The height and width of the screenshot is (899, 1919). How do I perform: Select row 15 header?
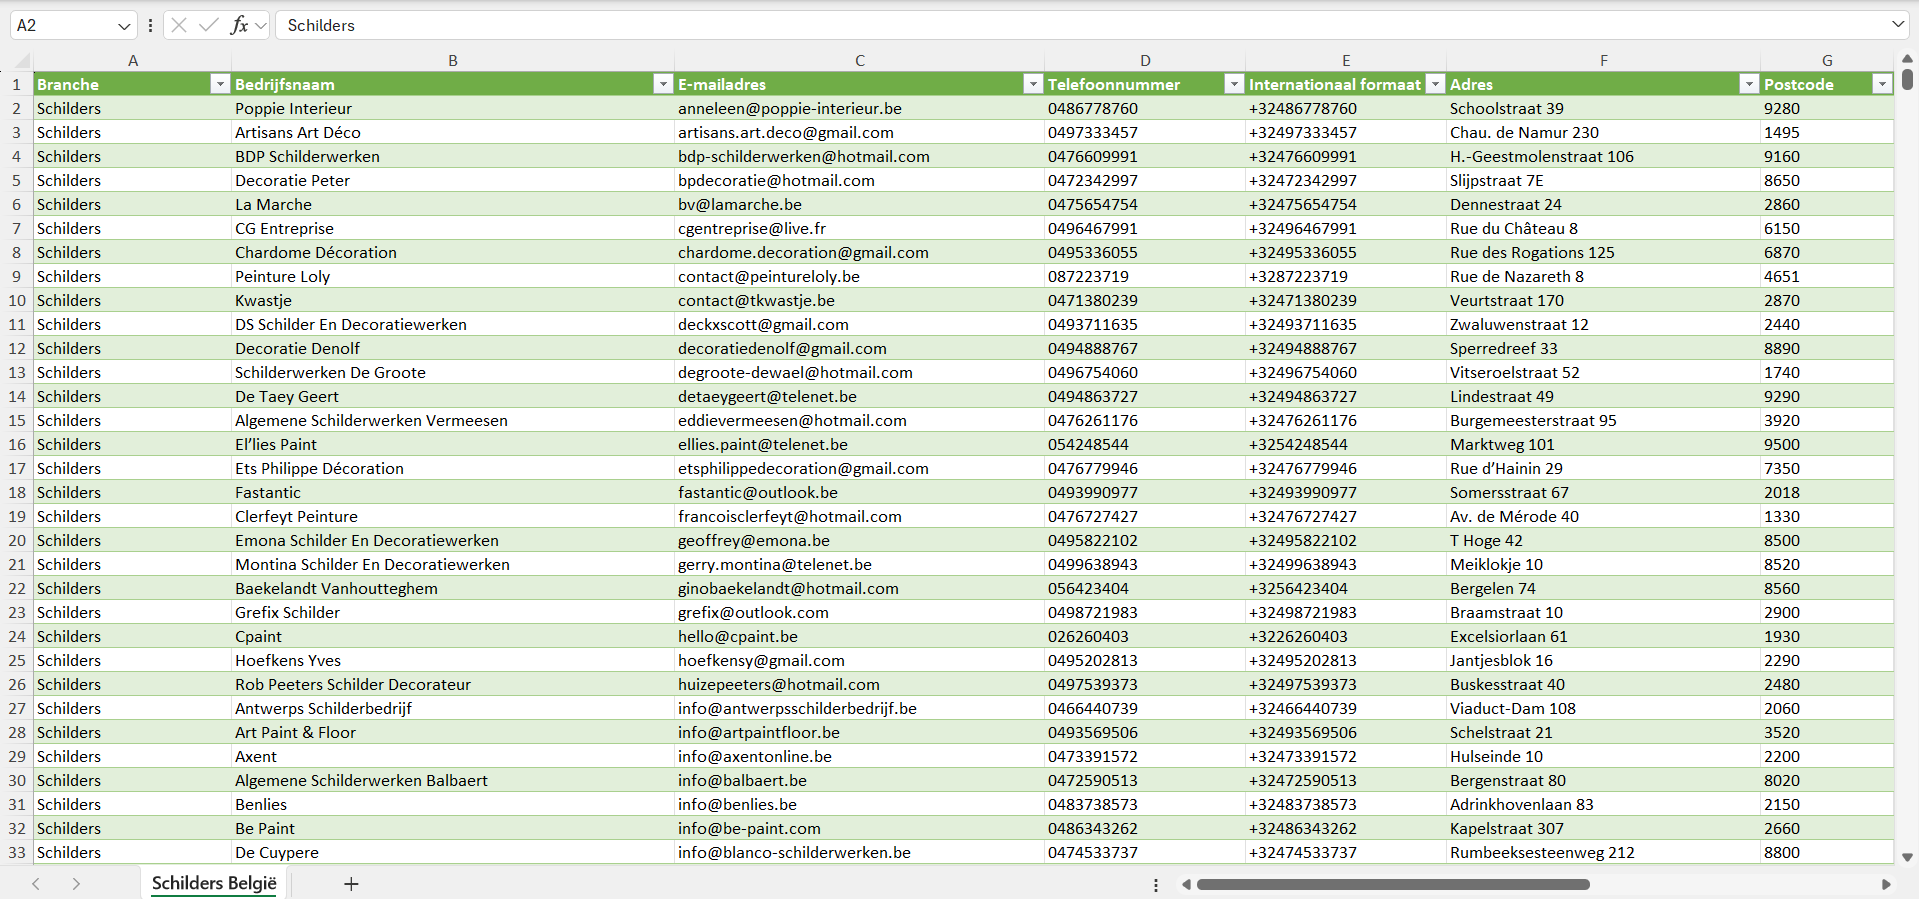17,420
